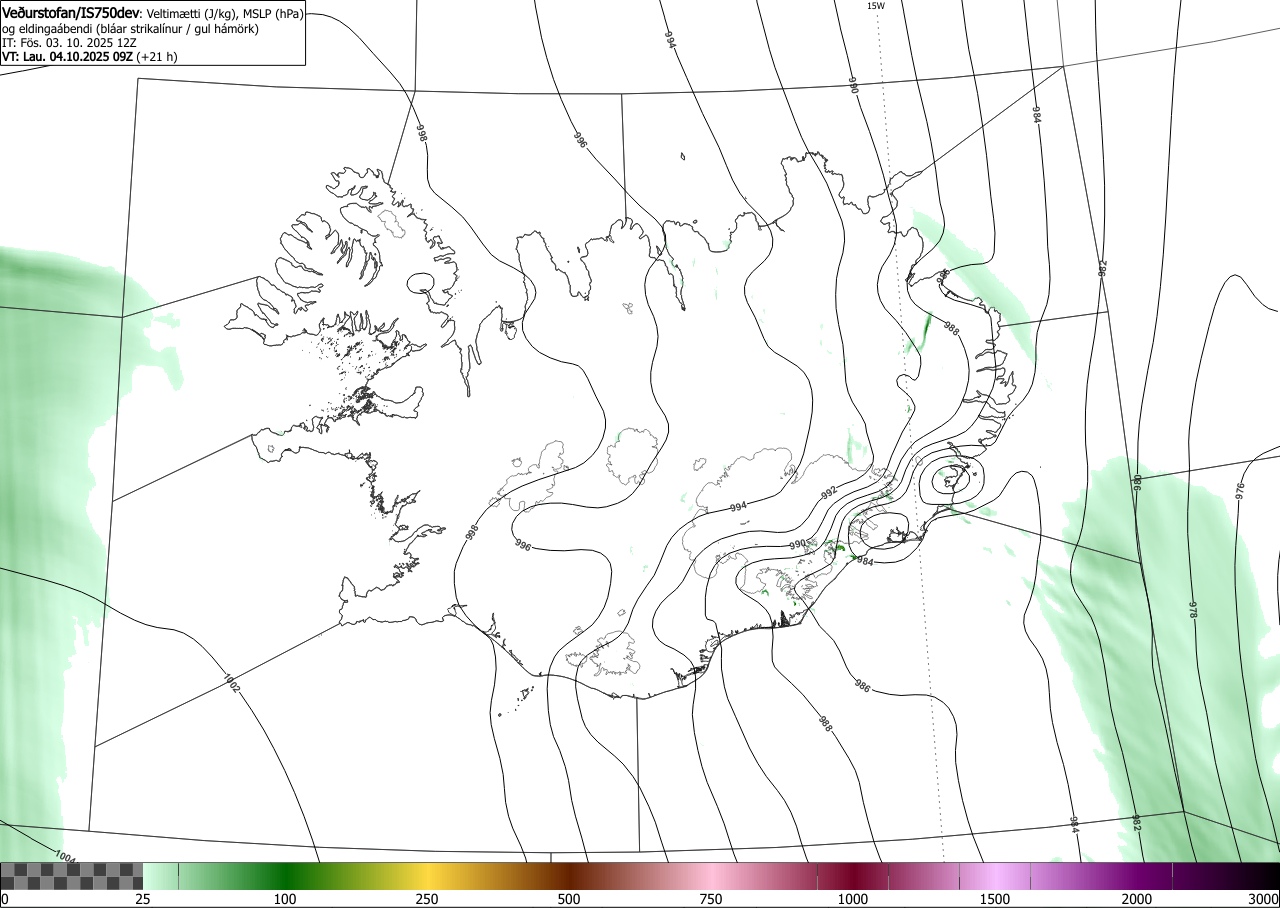
Task: Click the '976' isobar label
Action: point(1240,491)
